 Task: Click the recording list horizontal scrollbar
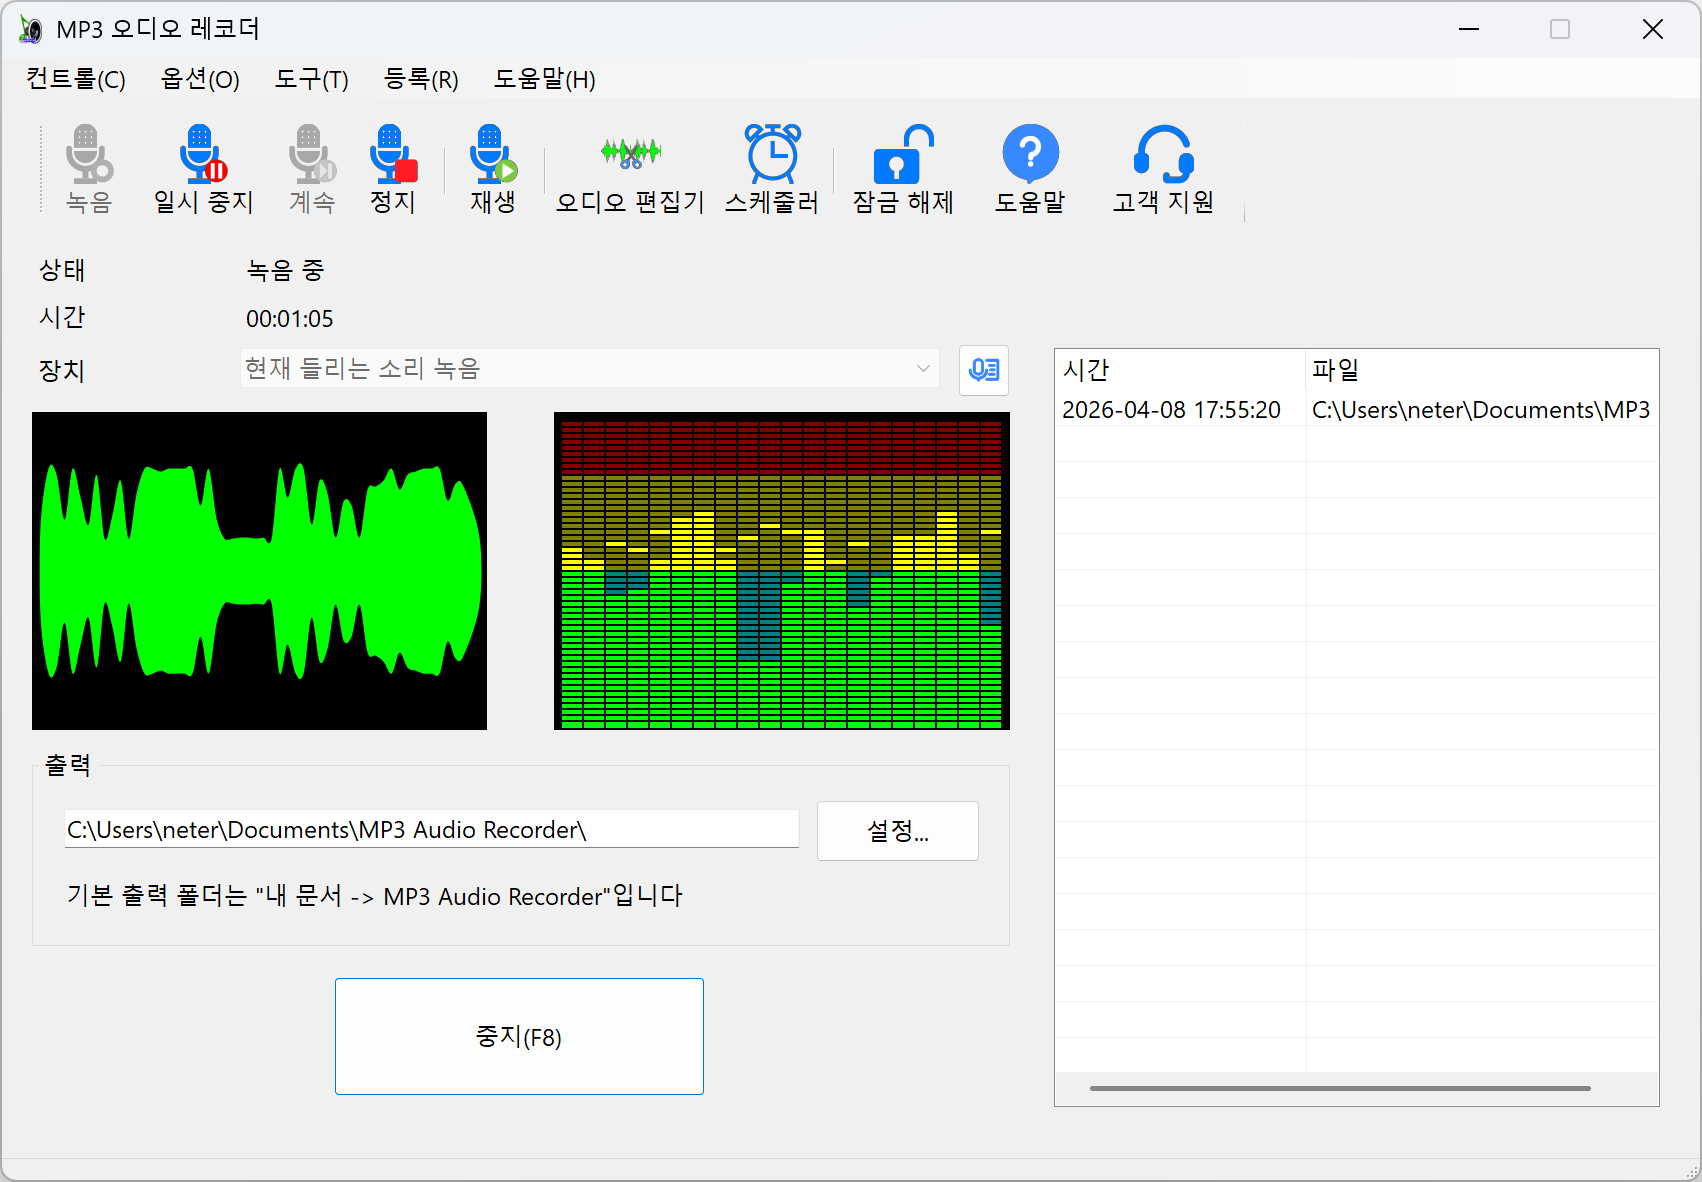(x=1340, y=1088)
